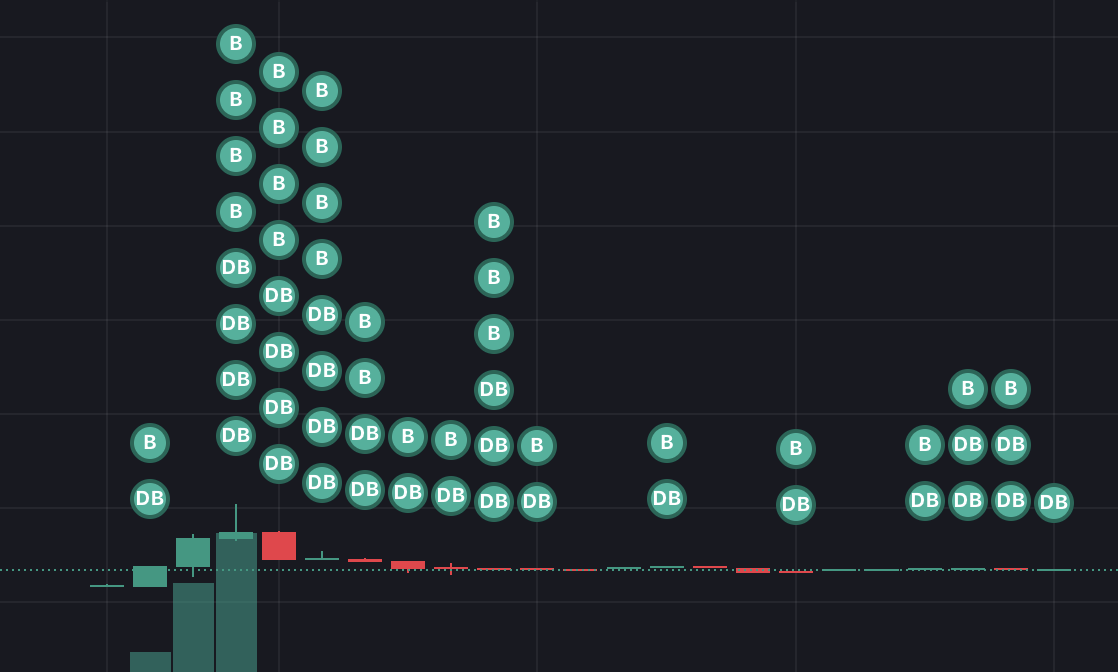Select the leftmost DB in the right cluster's bottom row
This screenshot has width=1118, height=672.
pyautogui.click(x=925, y=500)
